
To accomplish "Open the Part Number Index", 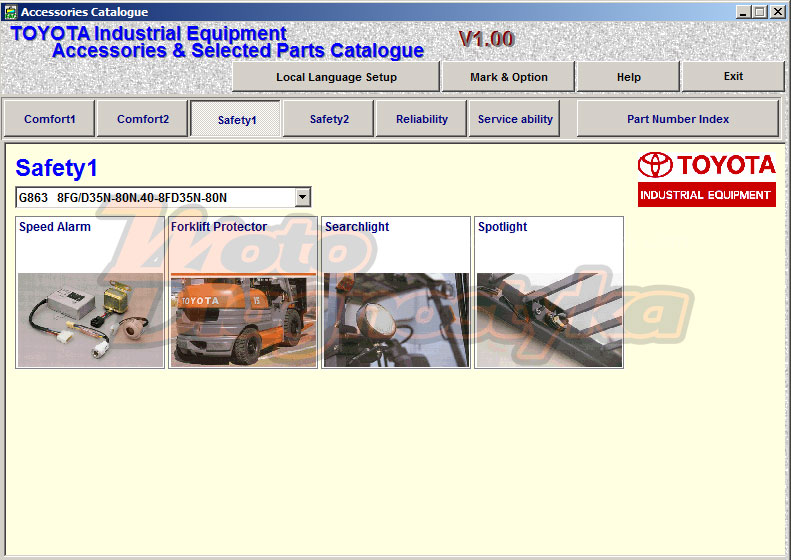I will (x=678, y=119).
